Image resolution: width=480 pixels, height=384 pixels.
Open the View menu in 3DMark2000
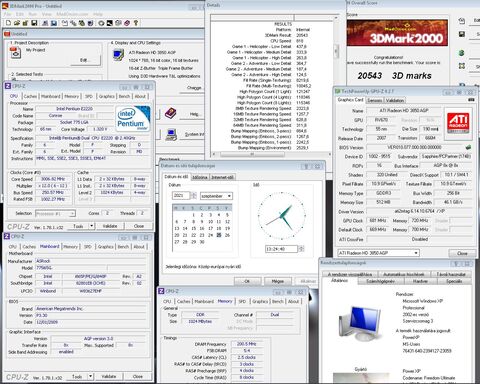(47, 14)
